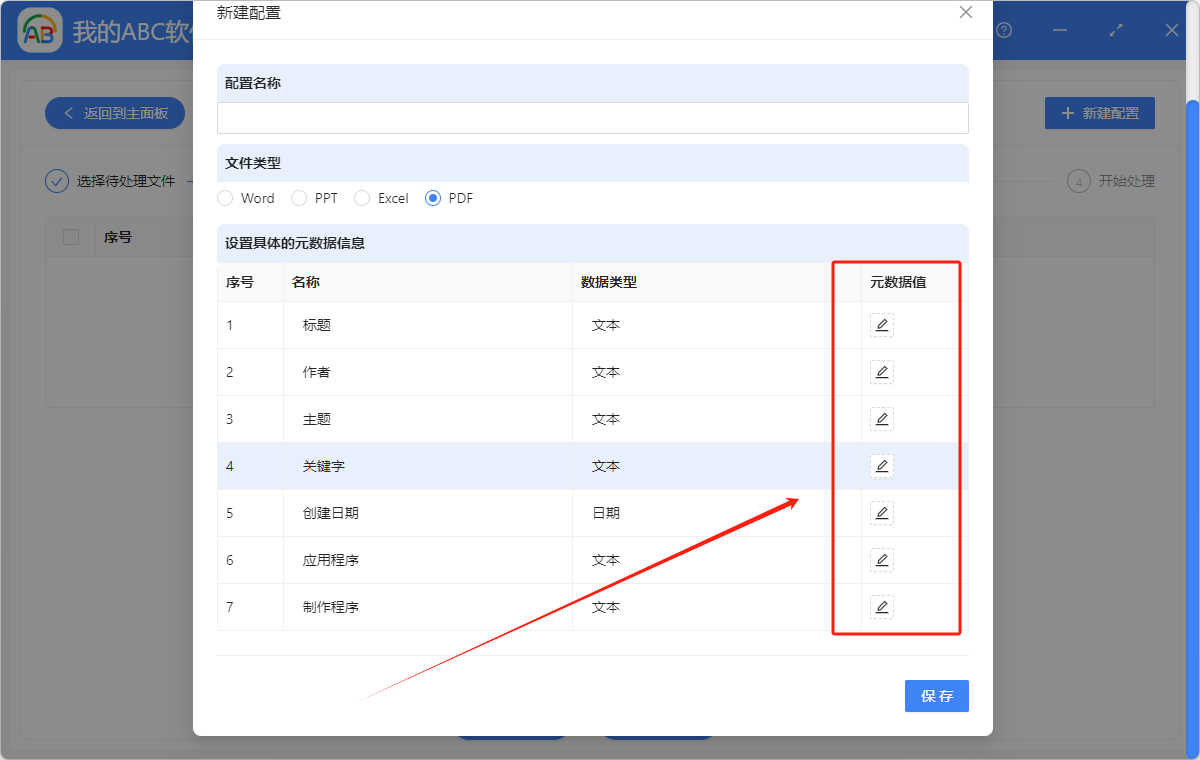Select the Excel file type
1200x760 pixels.
click(x=362, y=198)
